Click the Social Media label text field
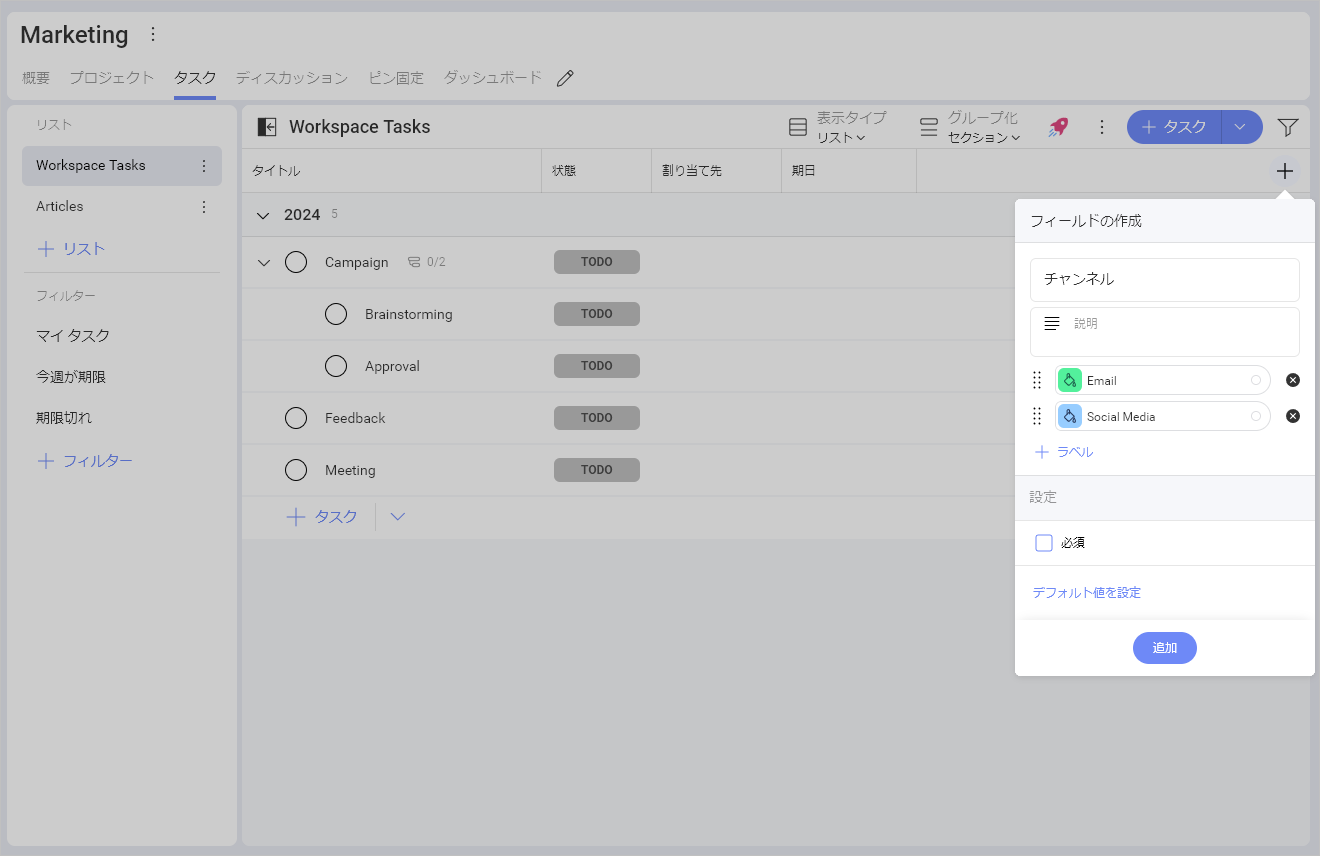This screenshot has height=856, width=1320. [1165, 416]
